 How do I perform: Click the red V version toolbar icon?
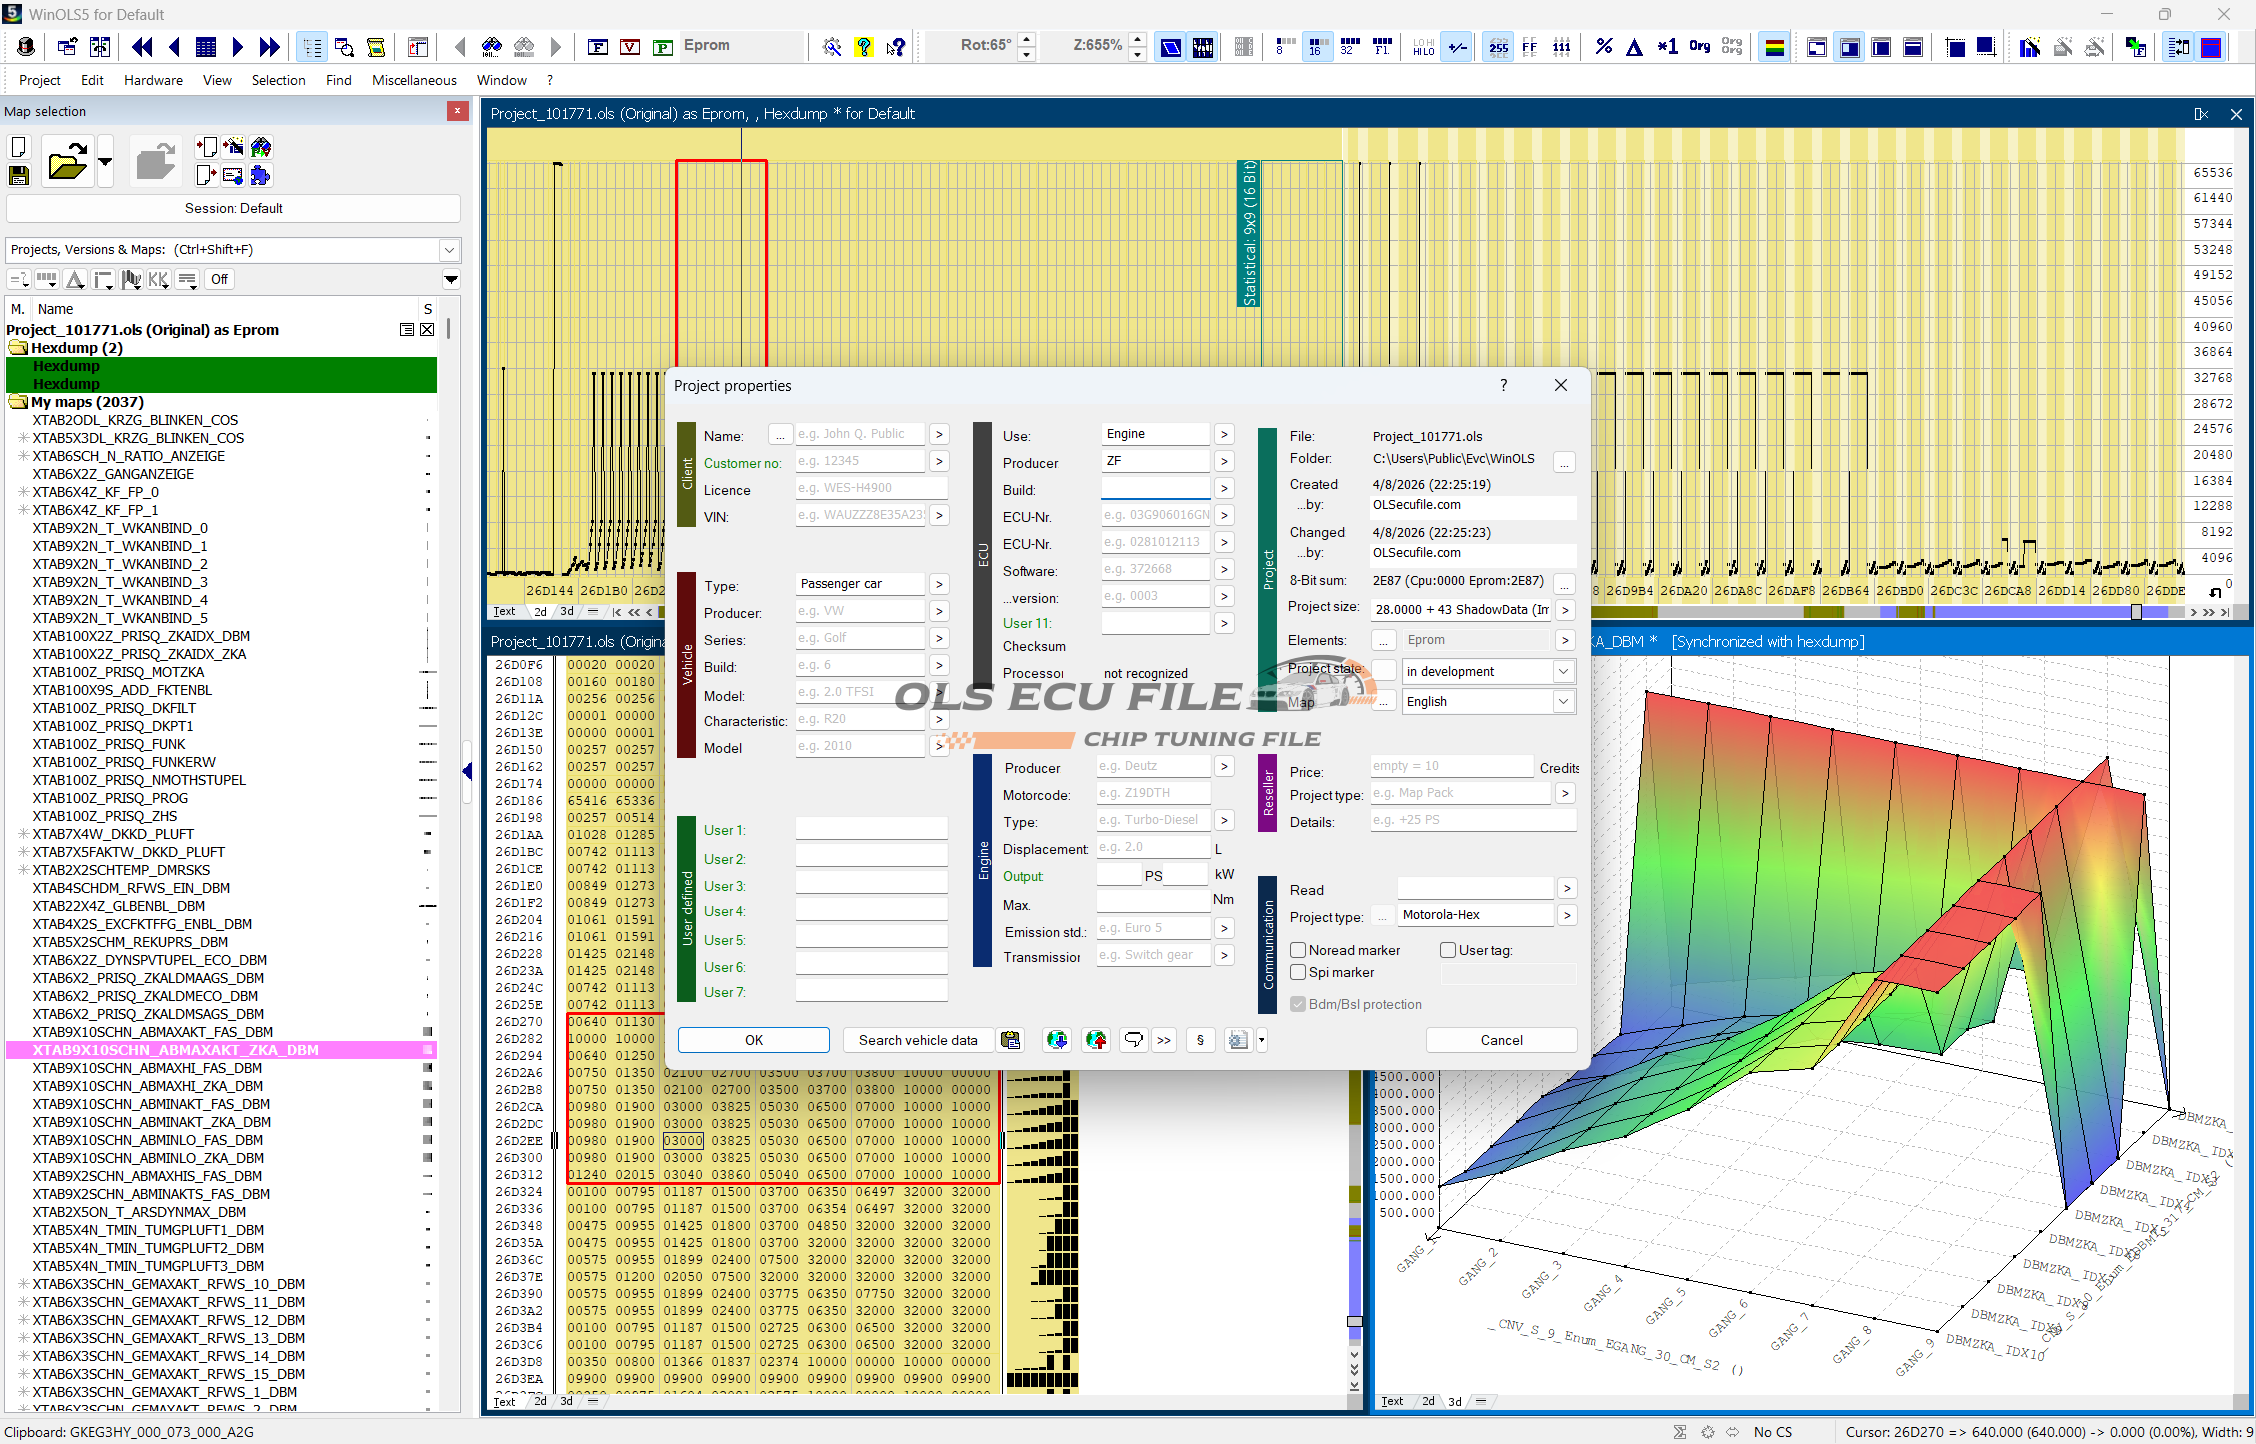(630, 46)
